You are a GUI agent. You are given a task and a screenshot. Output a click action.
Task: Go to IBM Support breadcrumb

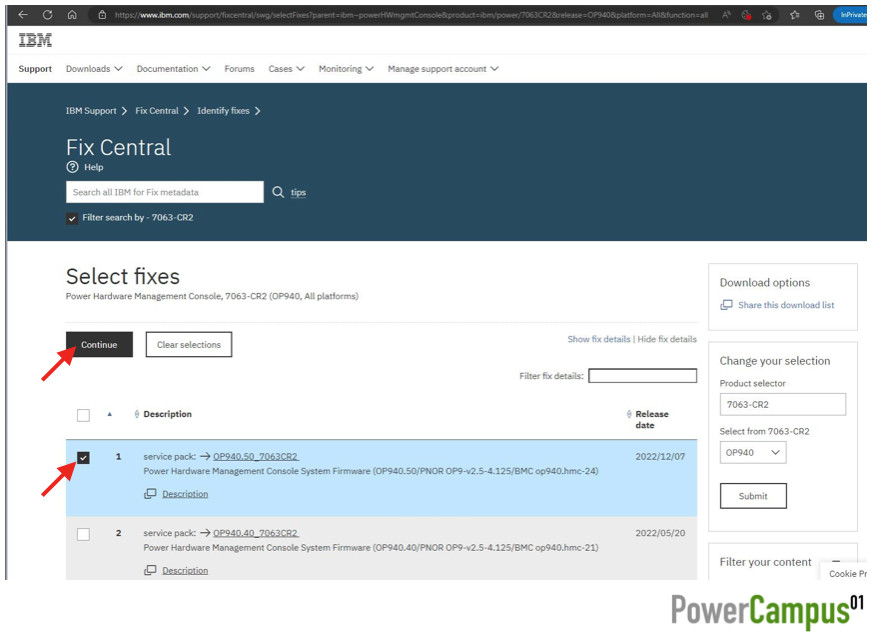pos(91,111)
